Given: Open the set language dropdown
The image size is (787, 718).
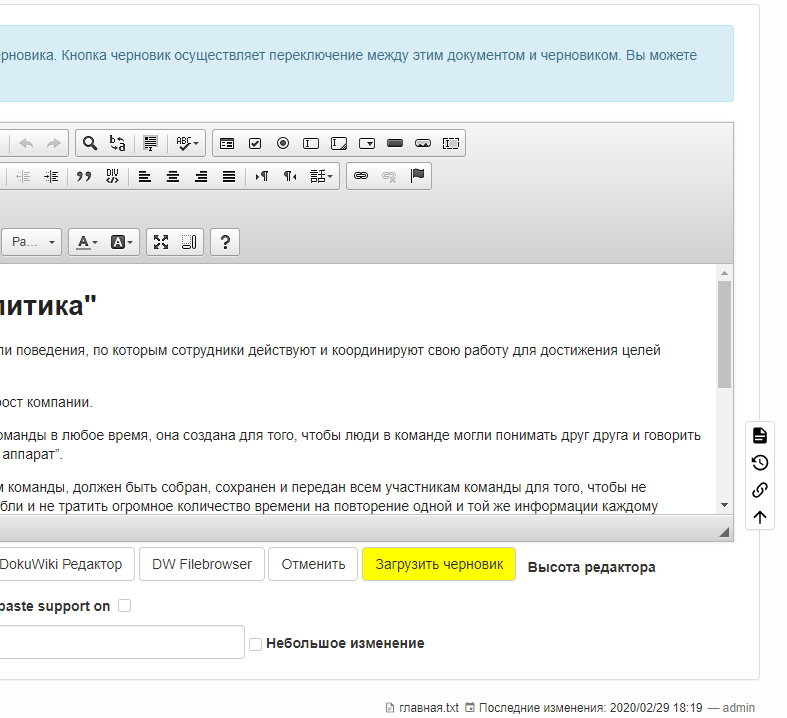Looking at the screenshot, I should (322, 176).
